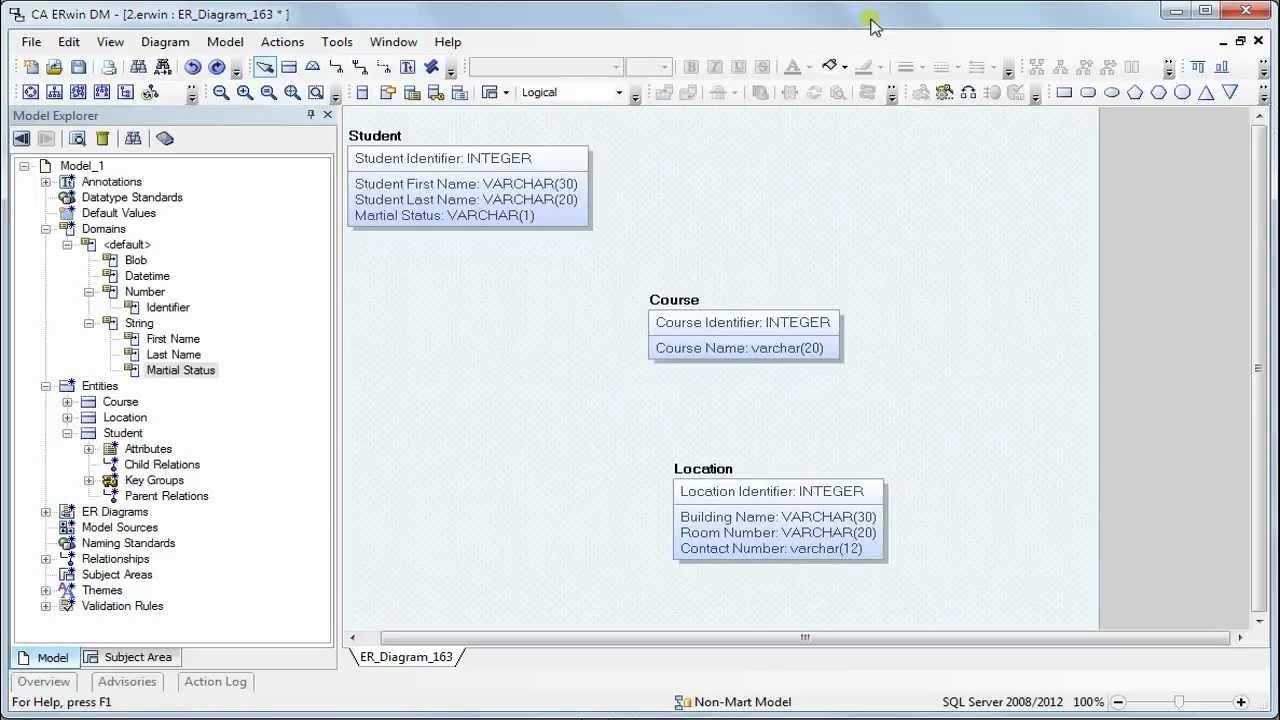
Task: Click the Find binoculars icon in the toolbar
Action: click(x=138, y=67)
